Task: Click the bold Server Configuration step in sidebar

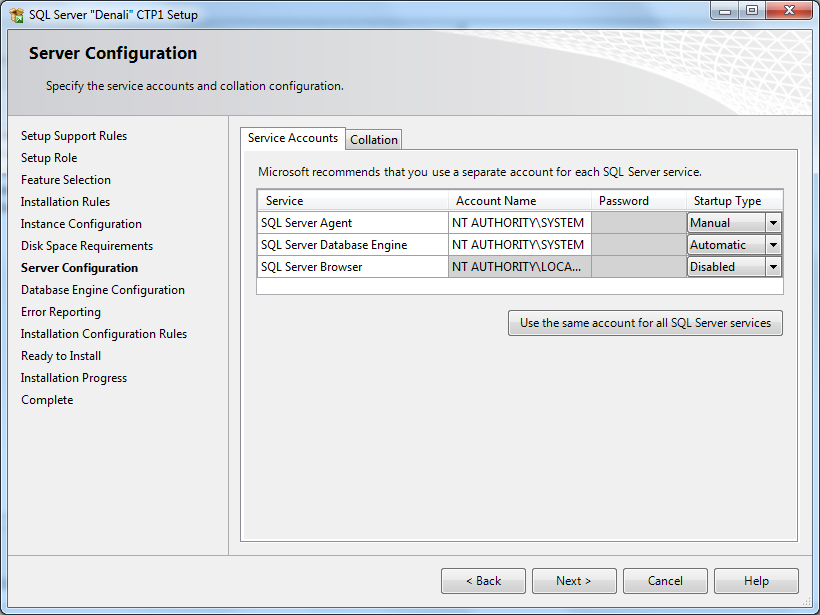Action: 79,268
